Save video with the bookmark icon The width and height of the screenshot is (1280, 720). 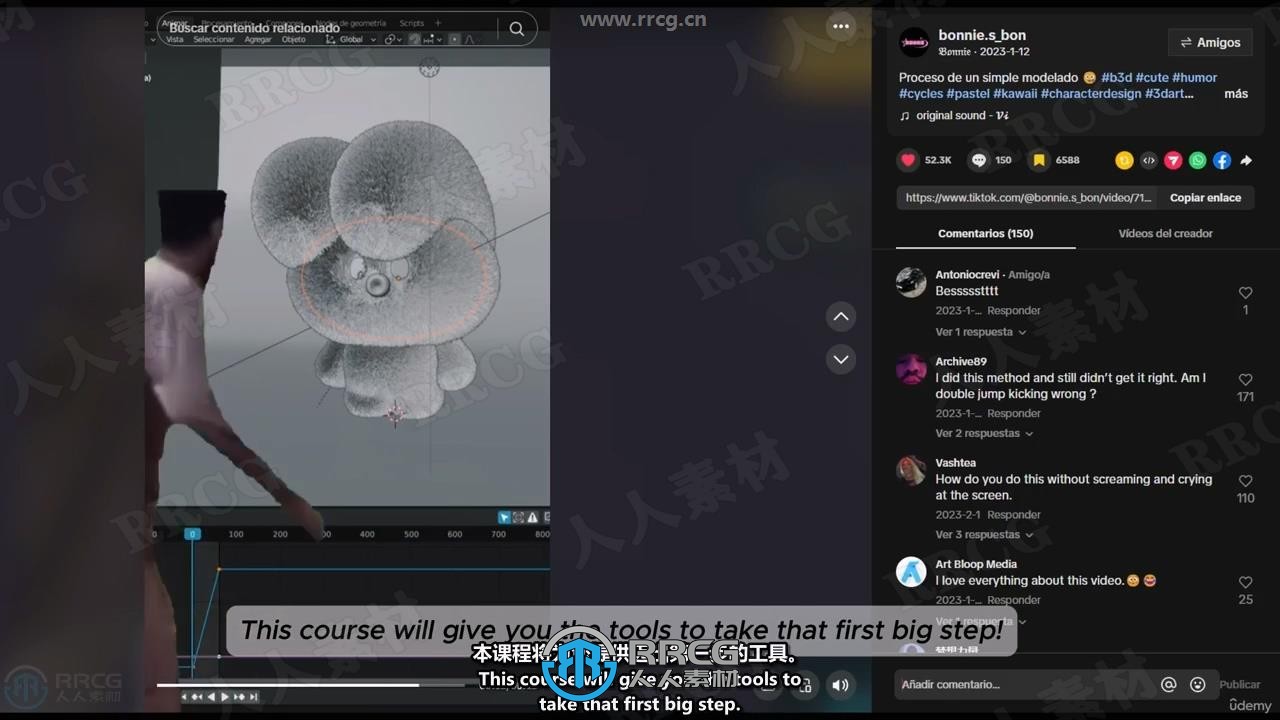pos(1039,160)
